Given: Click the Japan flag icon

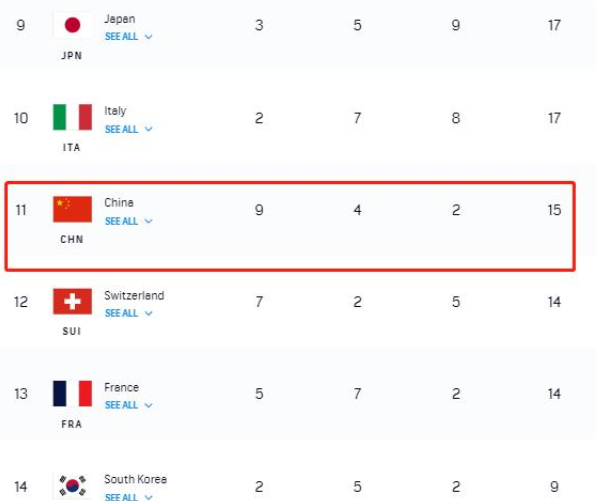Looking at the screenshot, I should (x=72, y=26).
